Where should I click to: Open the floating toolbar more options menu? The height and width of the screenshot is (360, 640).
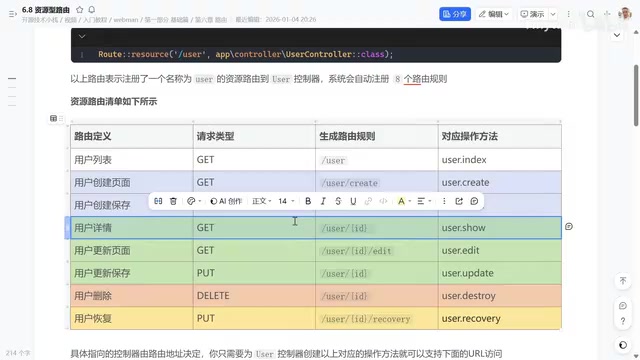tap(444, 201)
